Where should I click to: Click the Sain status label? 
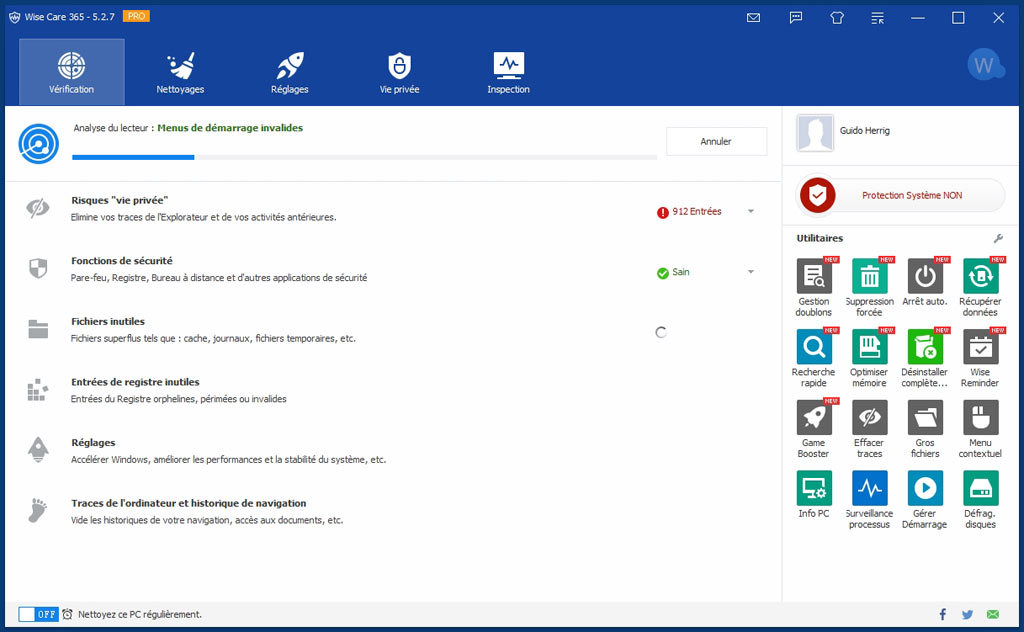click(x=681, y=272)
